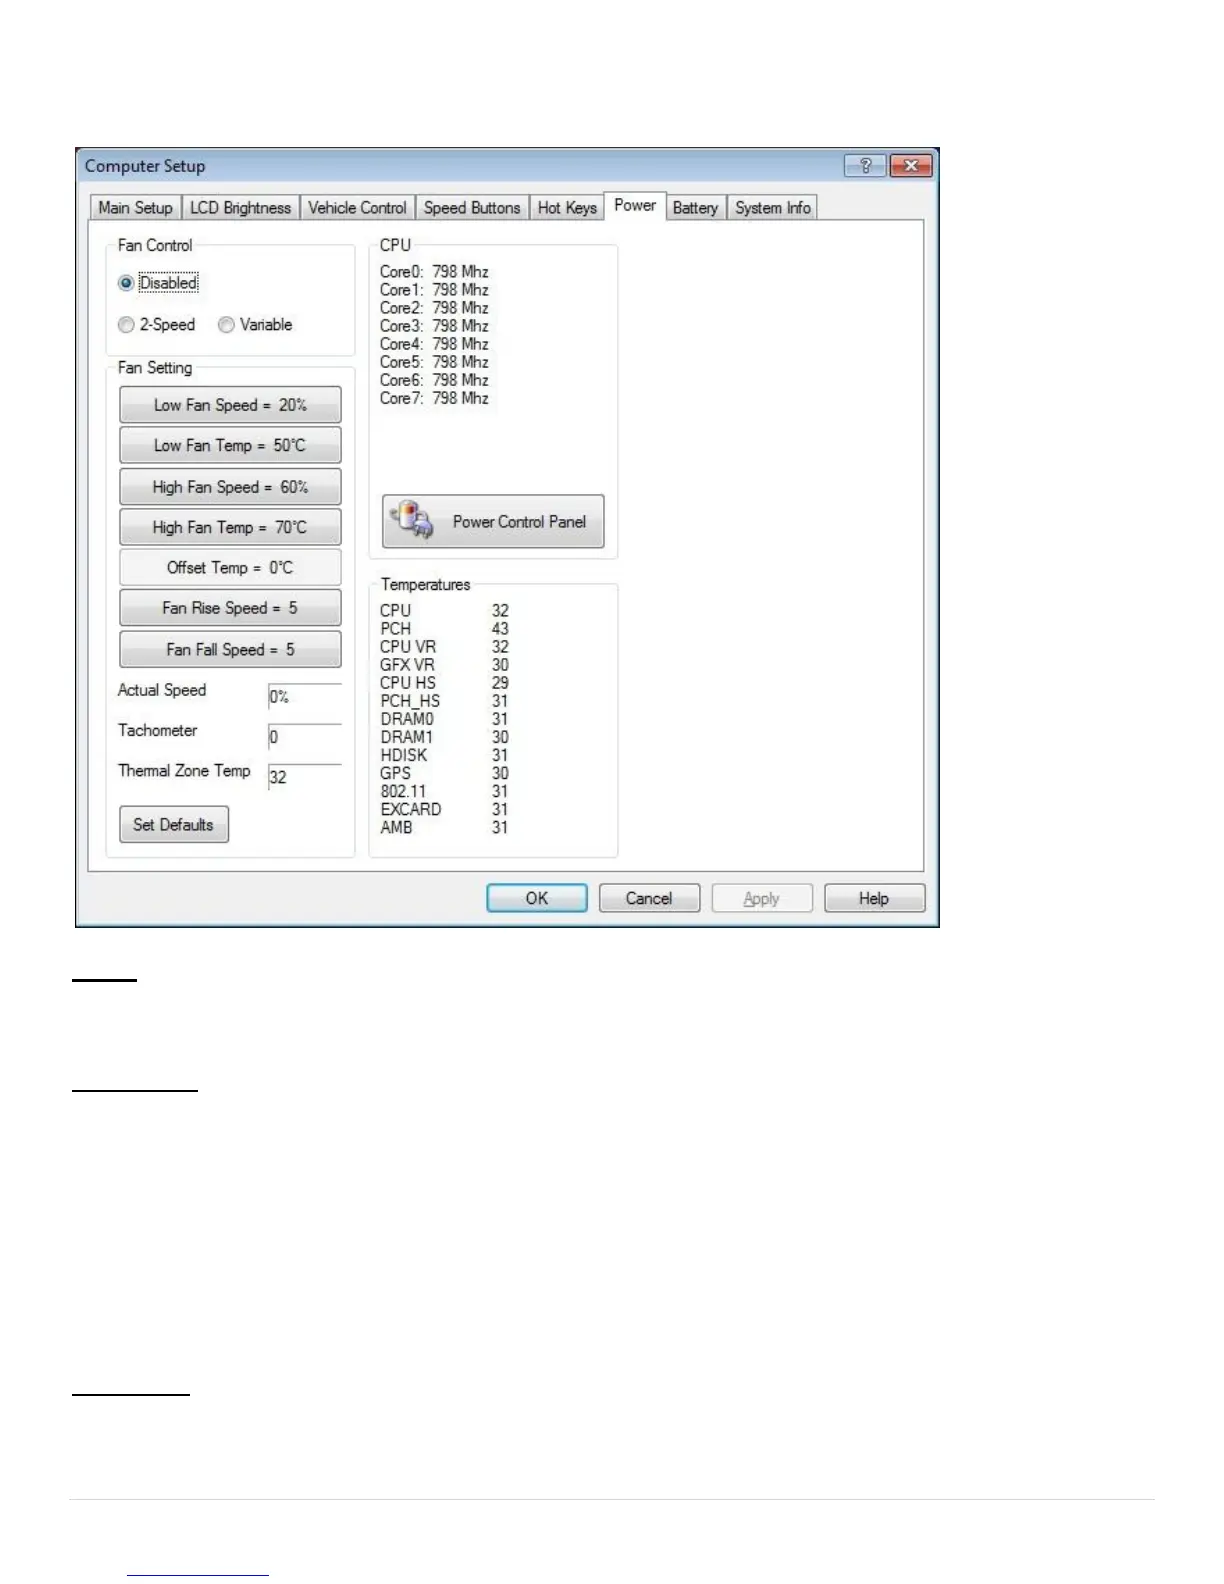Click the DRAM1 temperature row

pyautogui.click(x=444, y=737)
